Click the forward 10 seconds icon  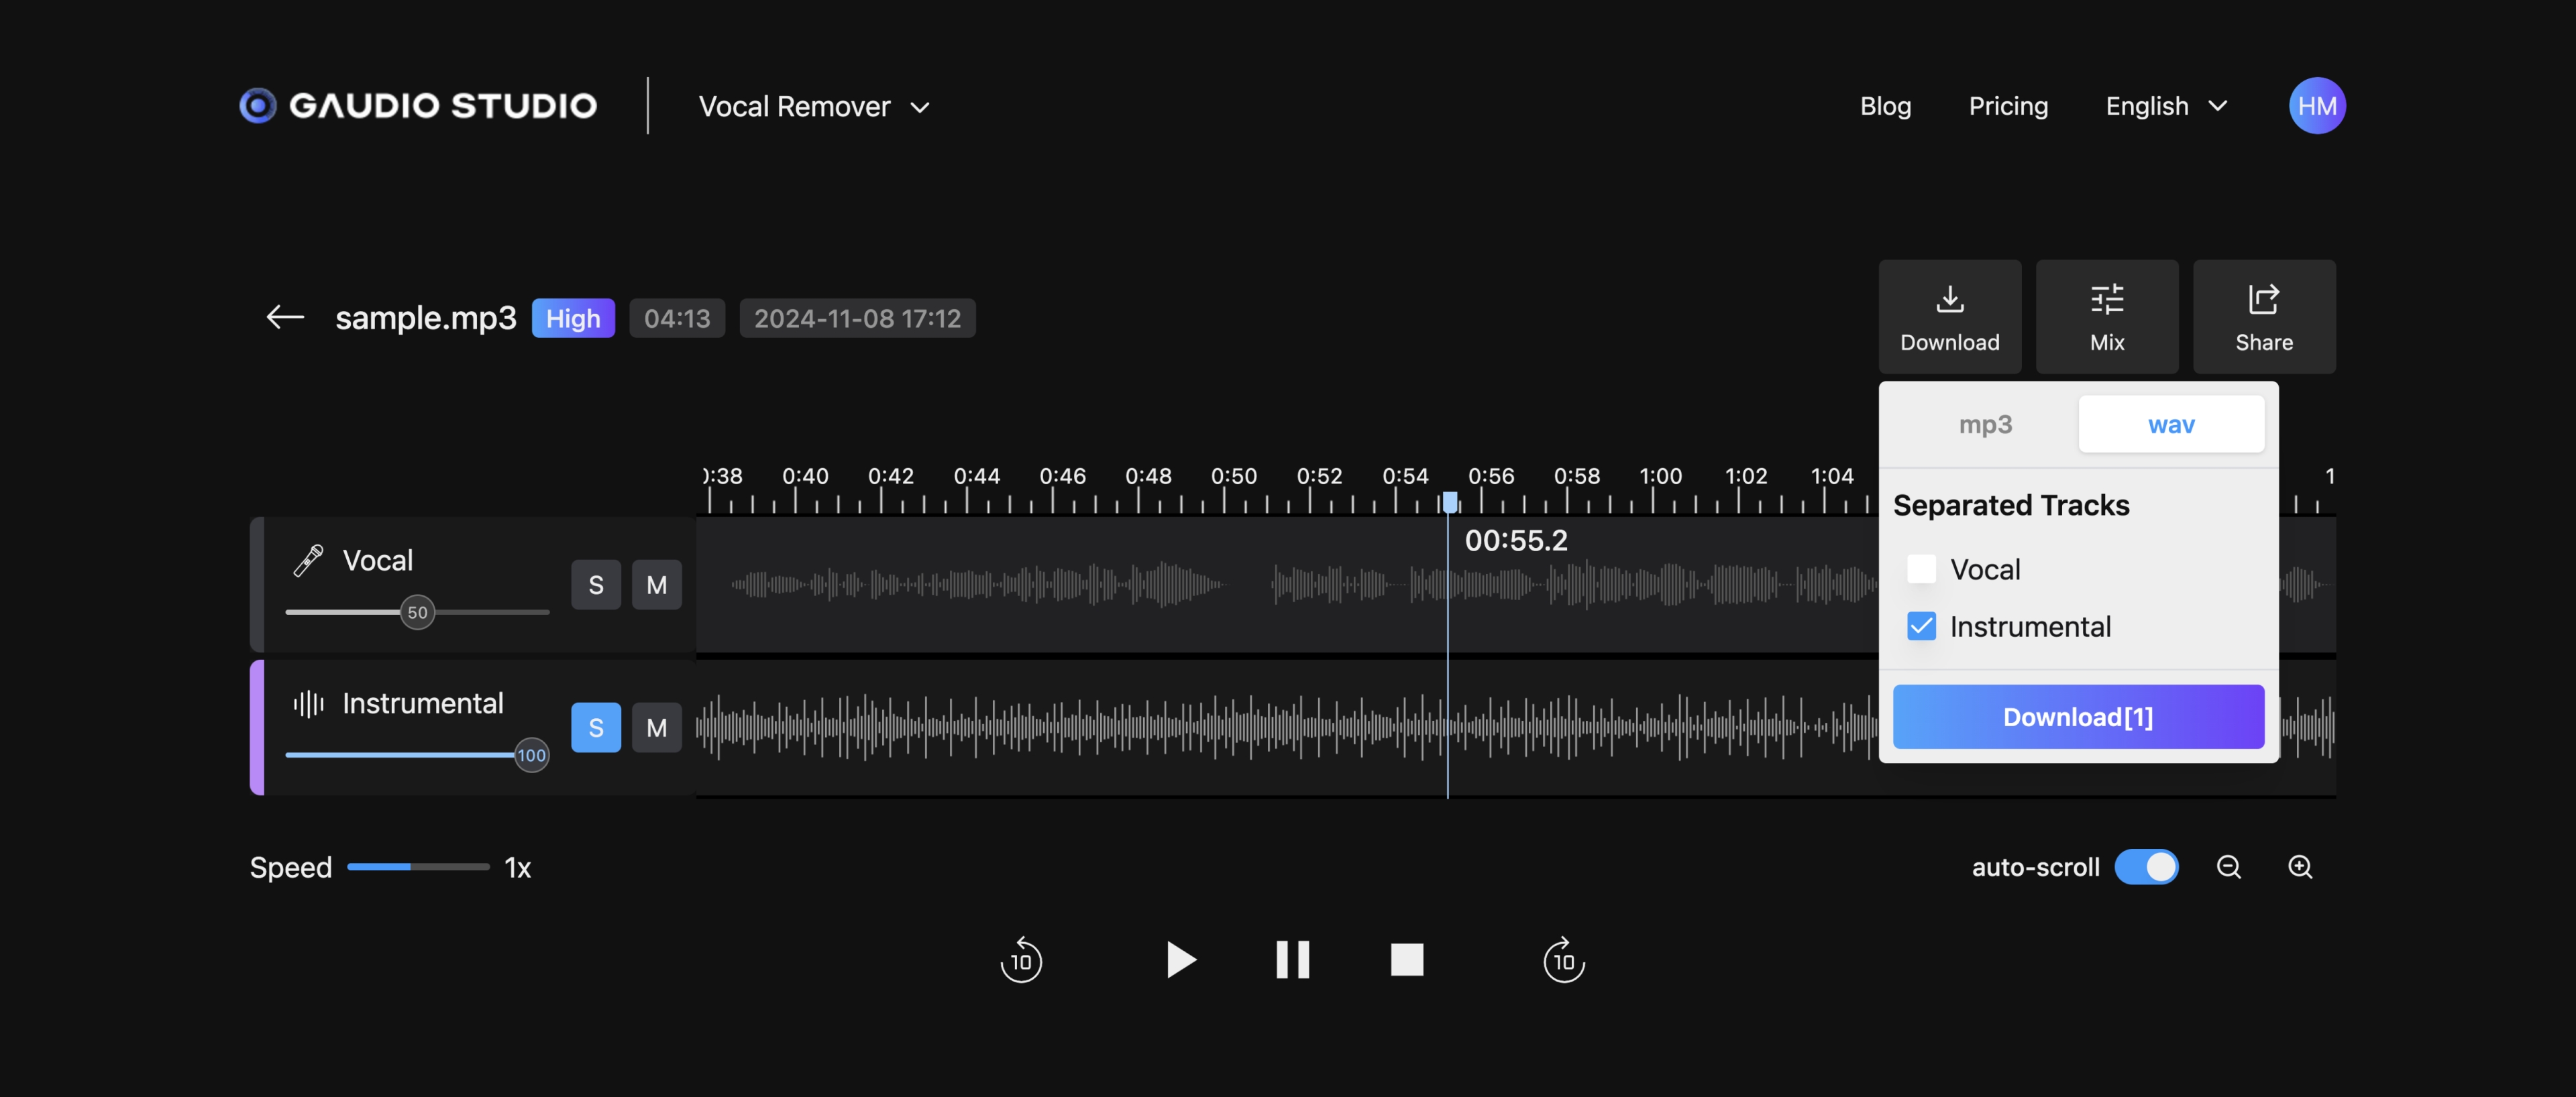1562,959
